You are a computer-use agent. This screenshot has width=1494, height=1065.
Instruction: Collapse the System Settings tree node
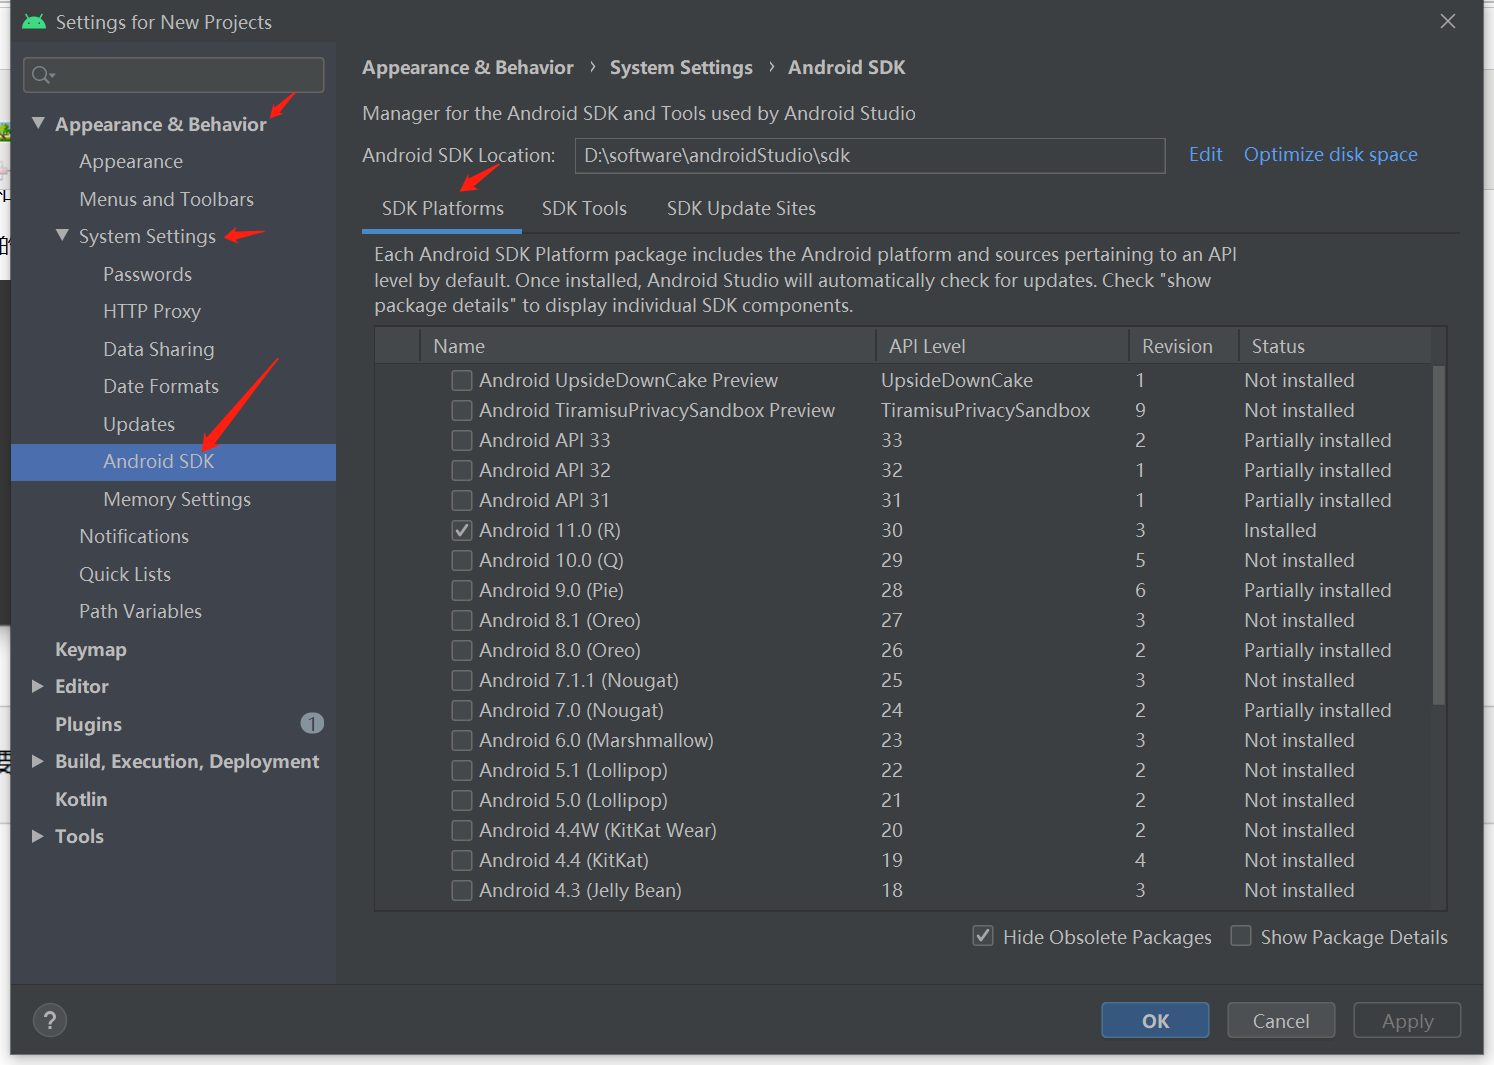click(62, 235)
